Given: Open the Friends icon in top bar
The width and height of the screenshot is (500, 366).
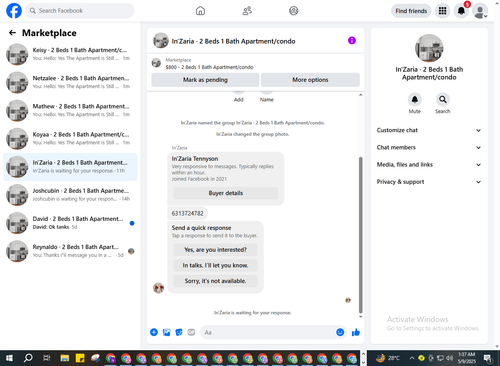Looking at the screenshot, I should click(x=247, y=11).
